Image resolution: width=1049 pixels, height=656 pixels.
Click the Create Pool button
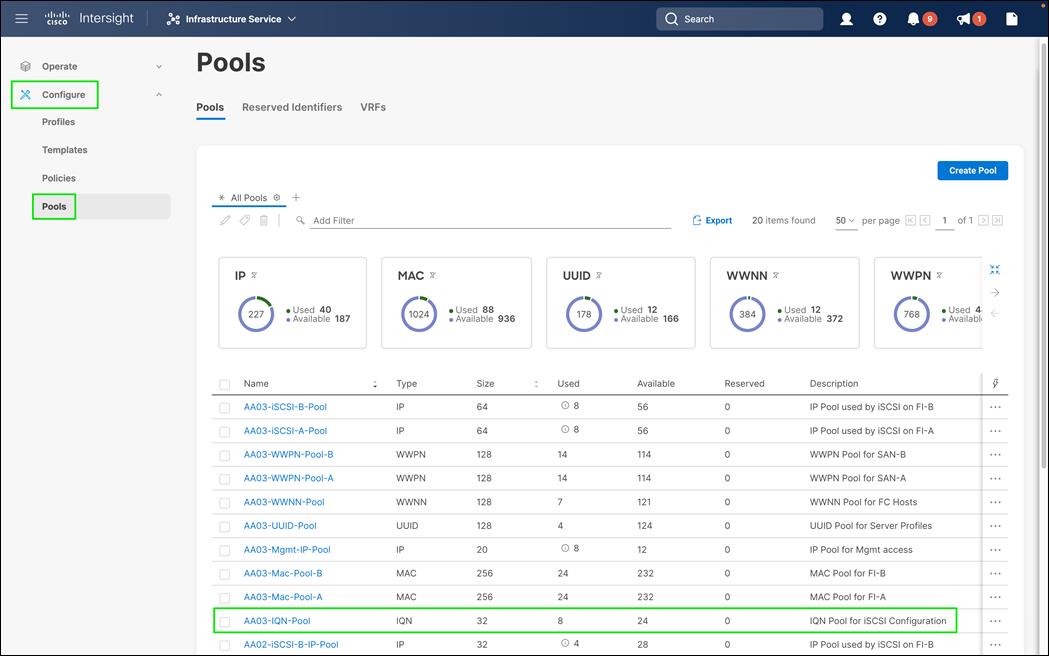972,170
